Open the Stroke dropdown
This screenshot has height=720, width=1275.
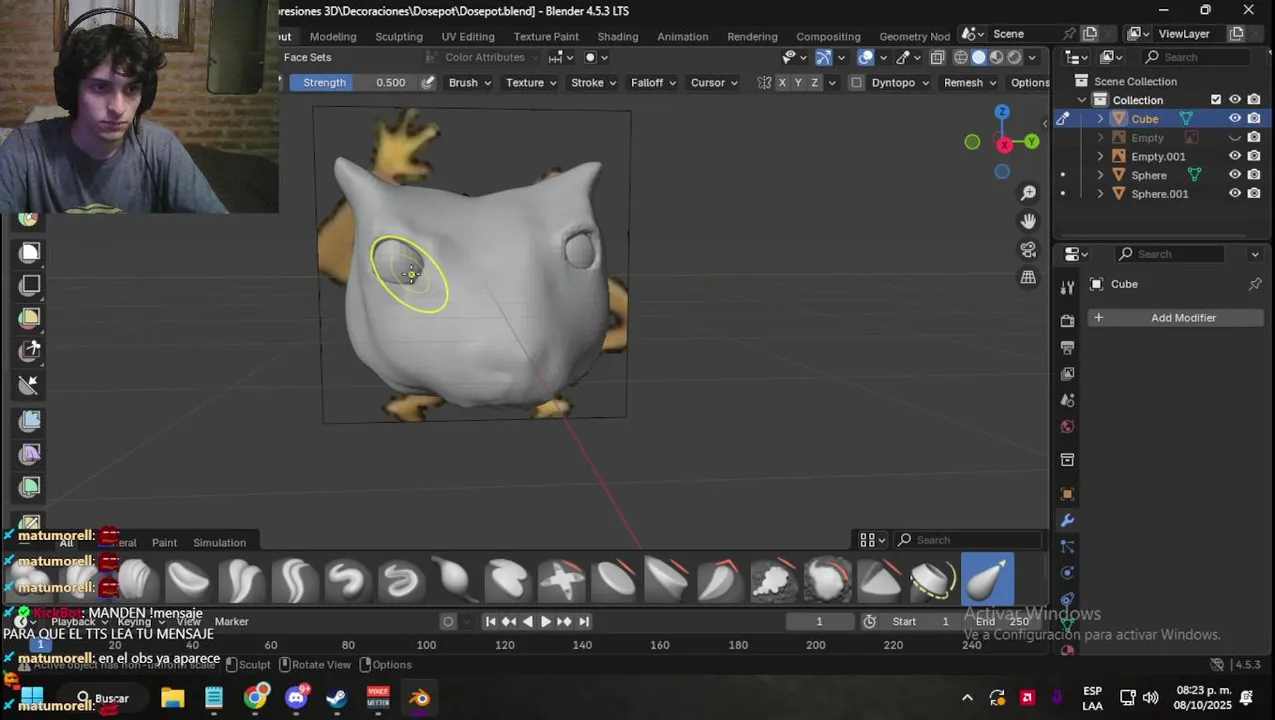(x=594, y=82)
